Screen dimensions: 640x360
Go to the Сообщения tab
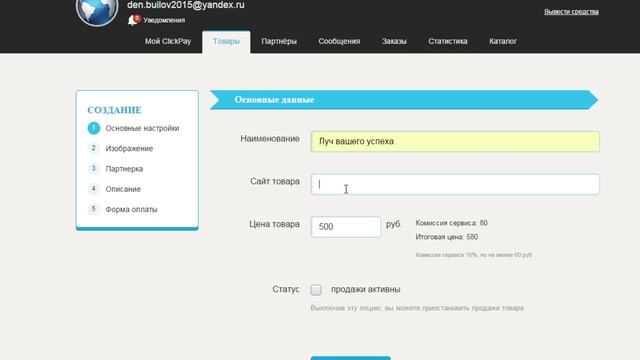(x=339, y=41)
